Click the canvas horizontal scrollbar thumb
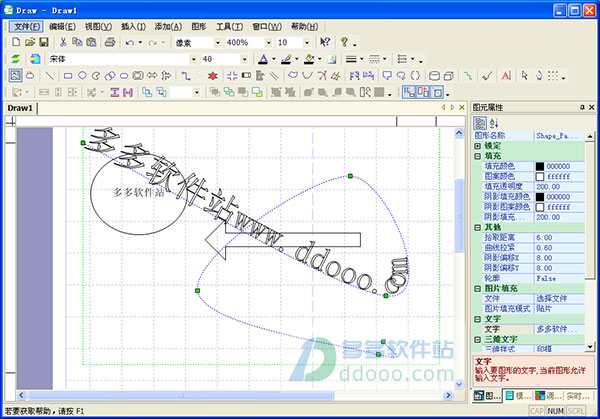 click(181, 395)
